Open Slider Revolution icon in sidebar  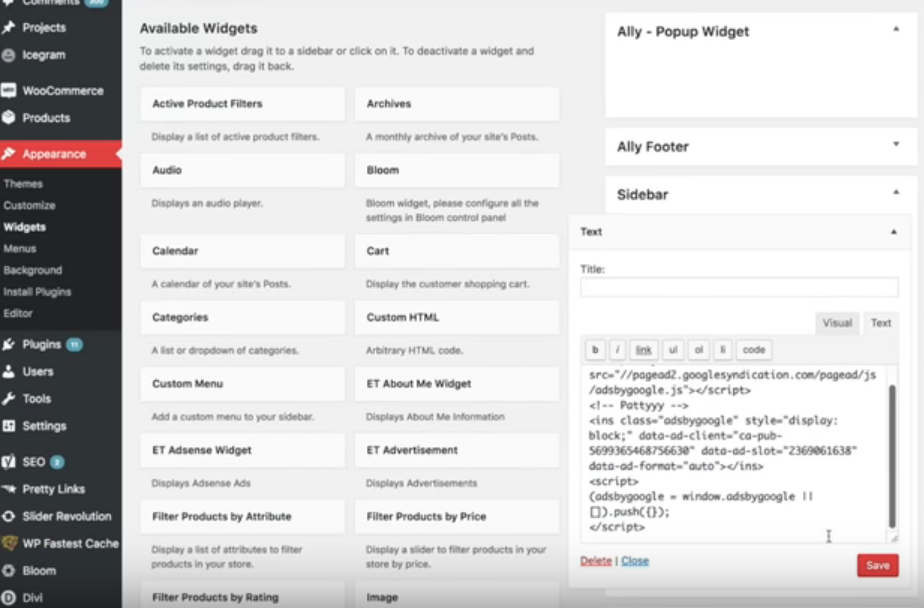click(x=8, y=516)
